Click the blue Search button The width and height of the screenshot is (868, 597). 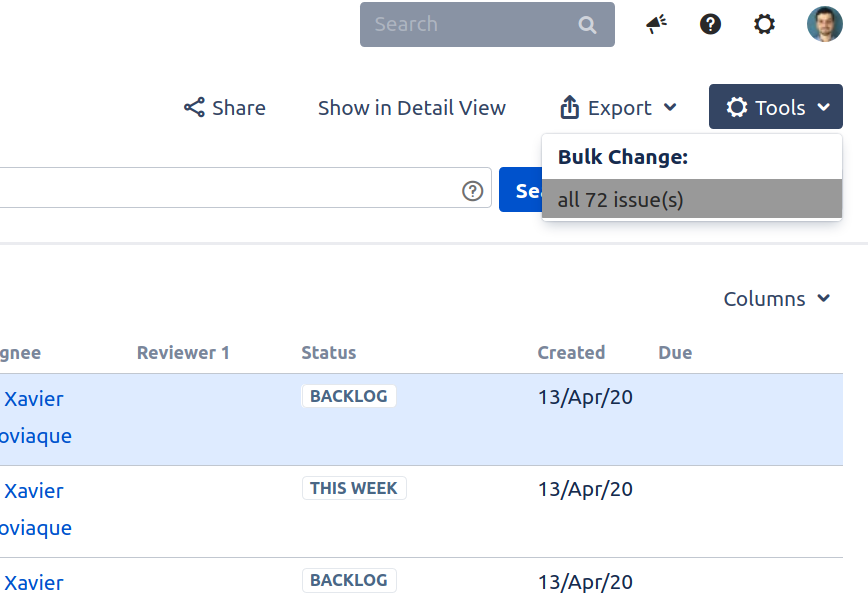click(521, 190)
